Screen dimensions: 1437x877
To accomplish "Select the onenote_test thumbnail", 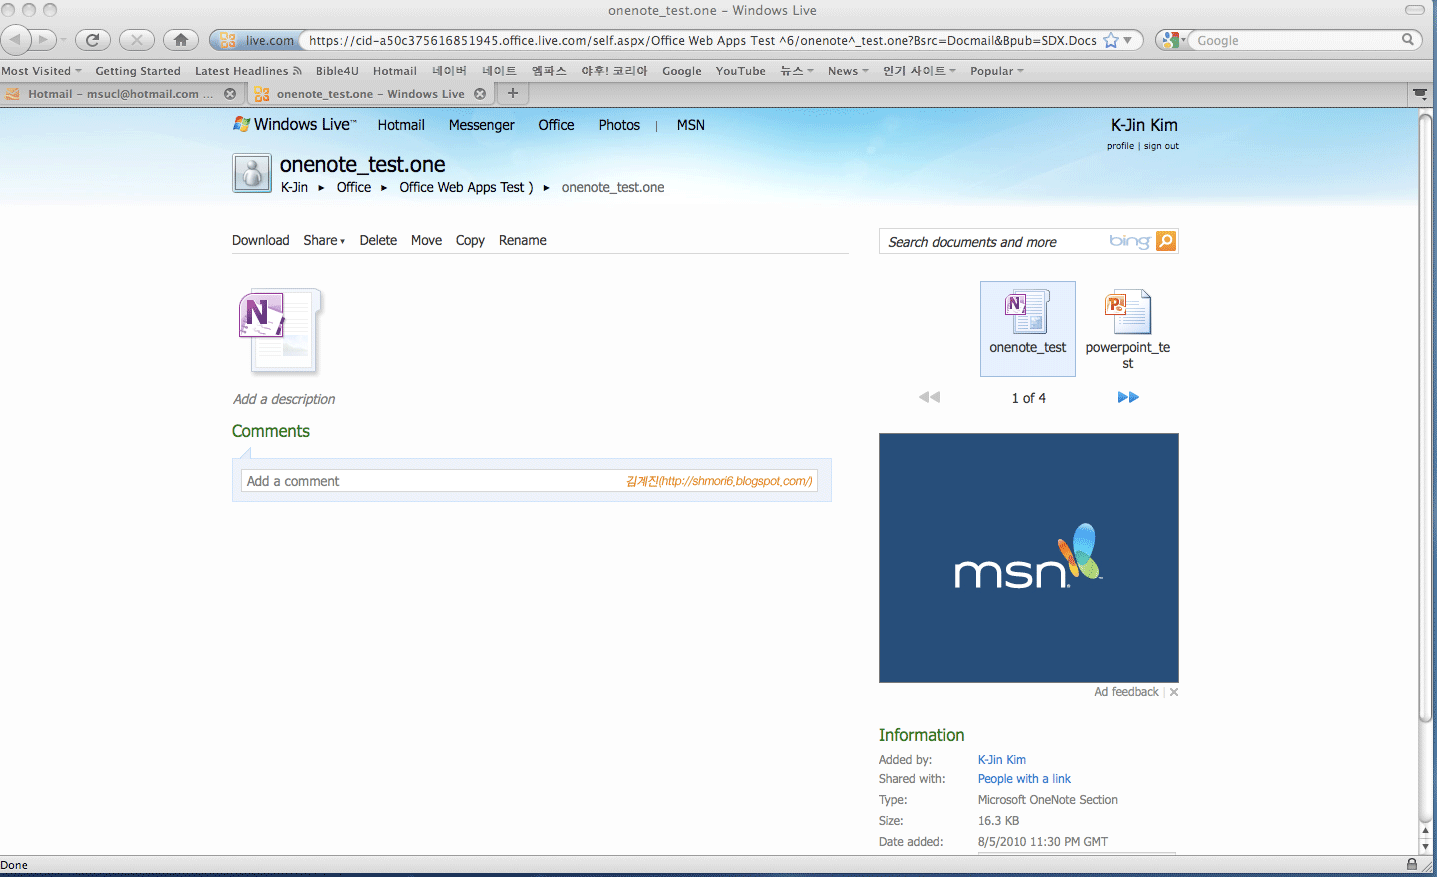I will coord(1028,329).
